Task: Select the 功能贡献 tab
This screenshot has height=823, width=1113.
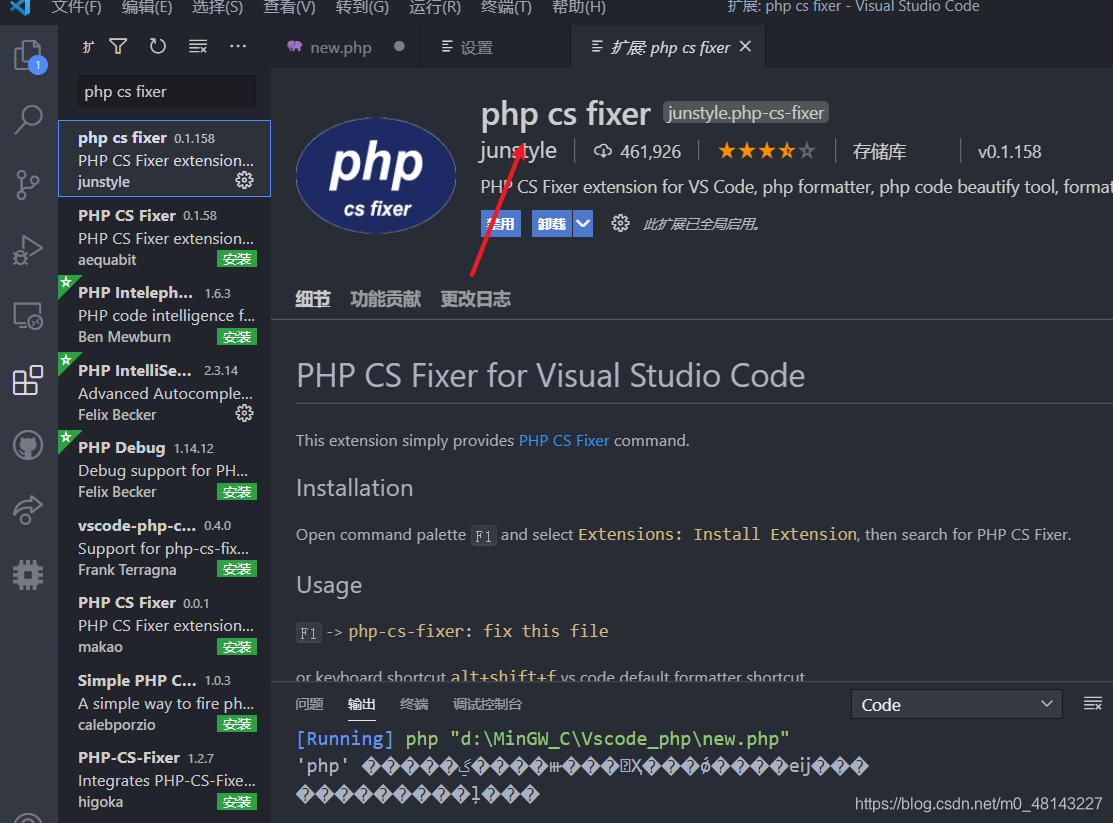Action: [x=385, y=299]
